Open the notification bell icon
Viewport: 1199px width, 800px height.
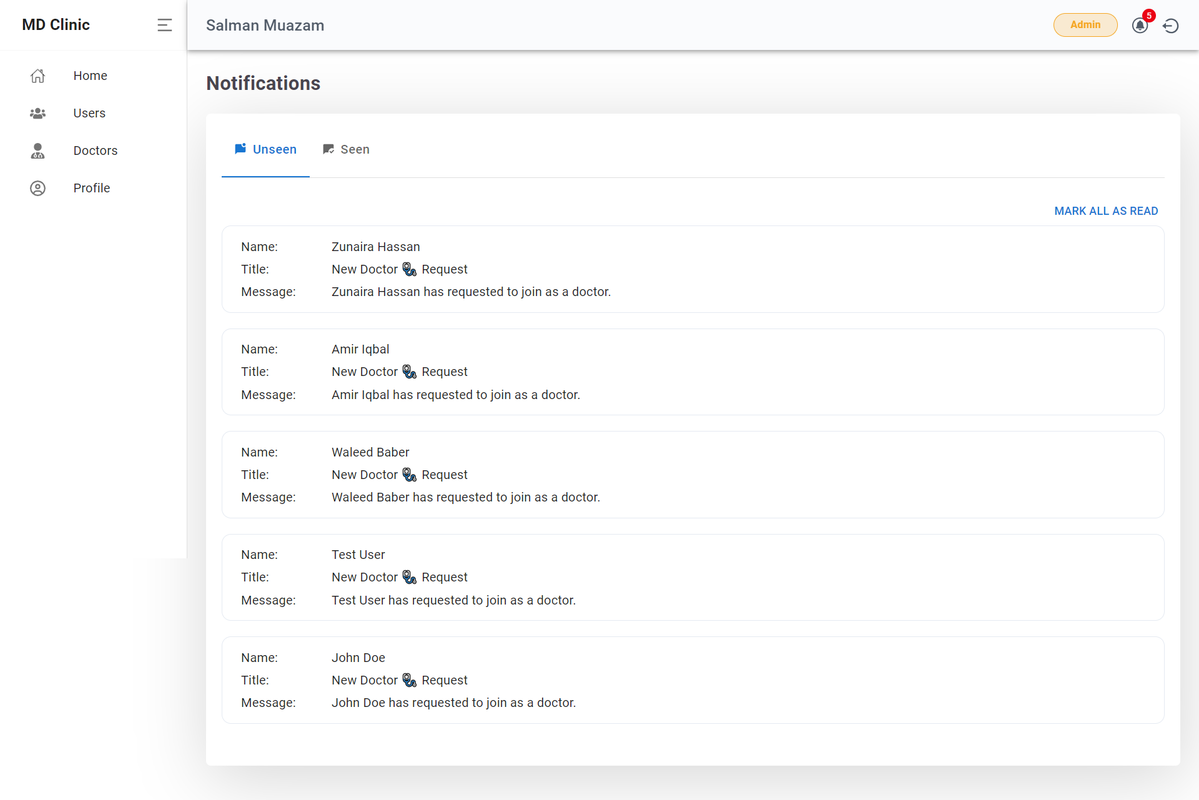[x=1139, y=26]
